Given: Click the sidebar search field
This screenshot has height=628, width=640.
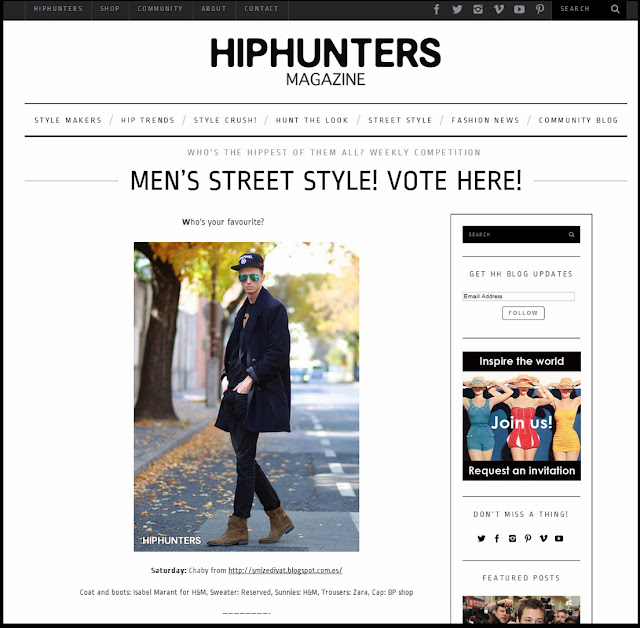Looking at the screenshot, I should tap(521, 235).
